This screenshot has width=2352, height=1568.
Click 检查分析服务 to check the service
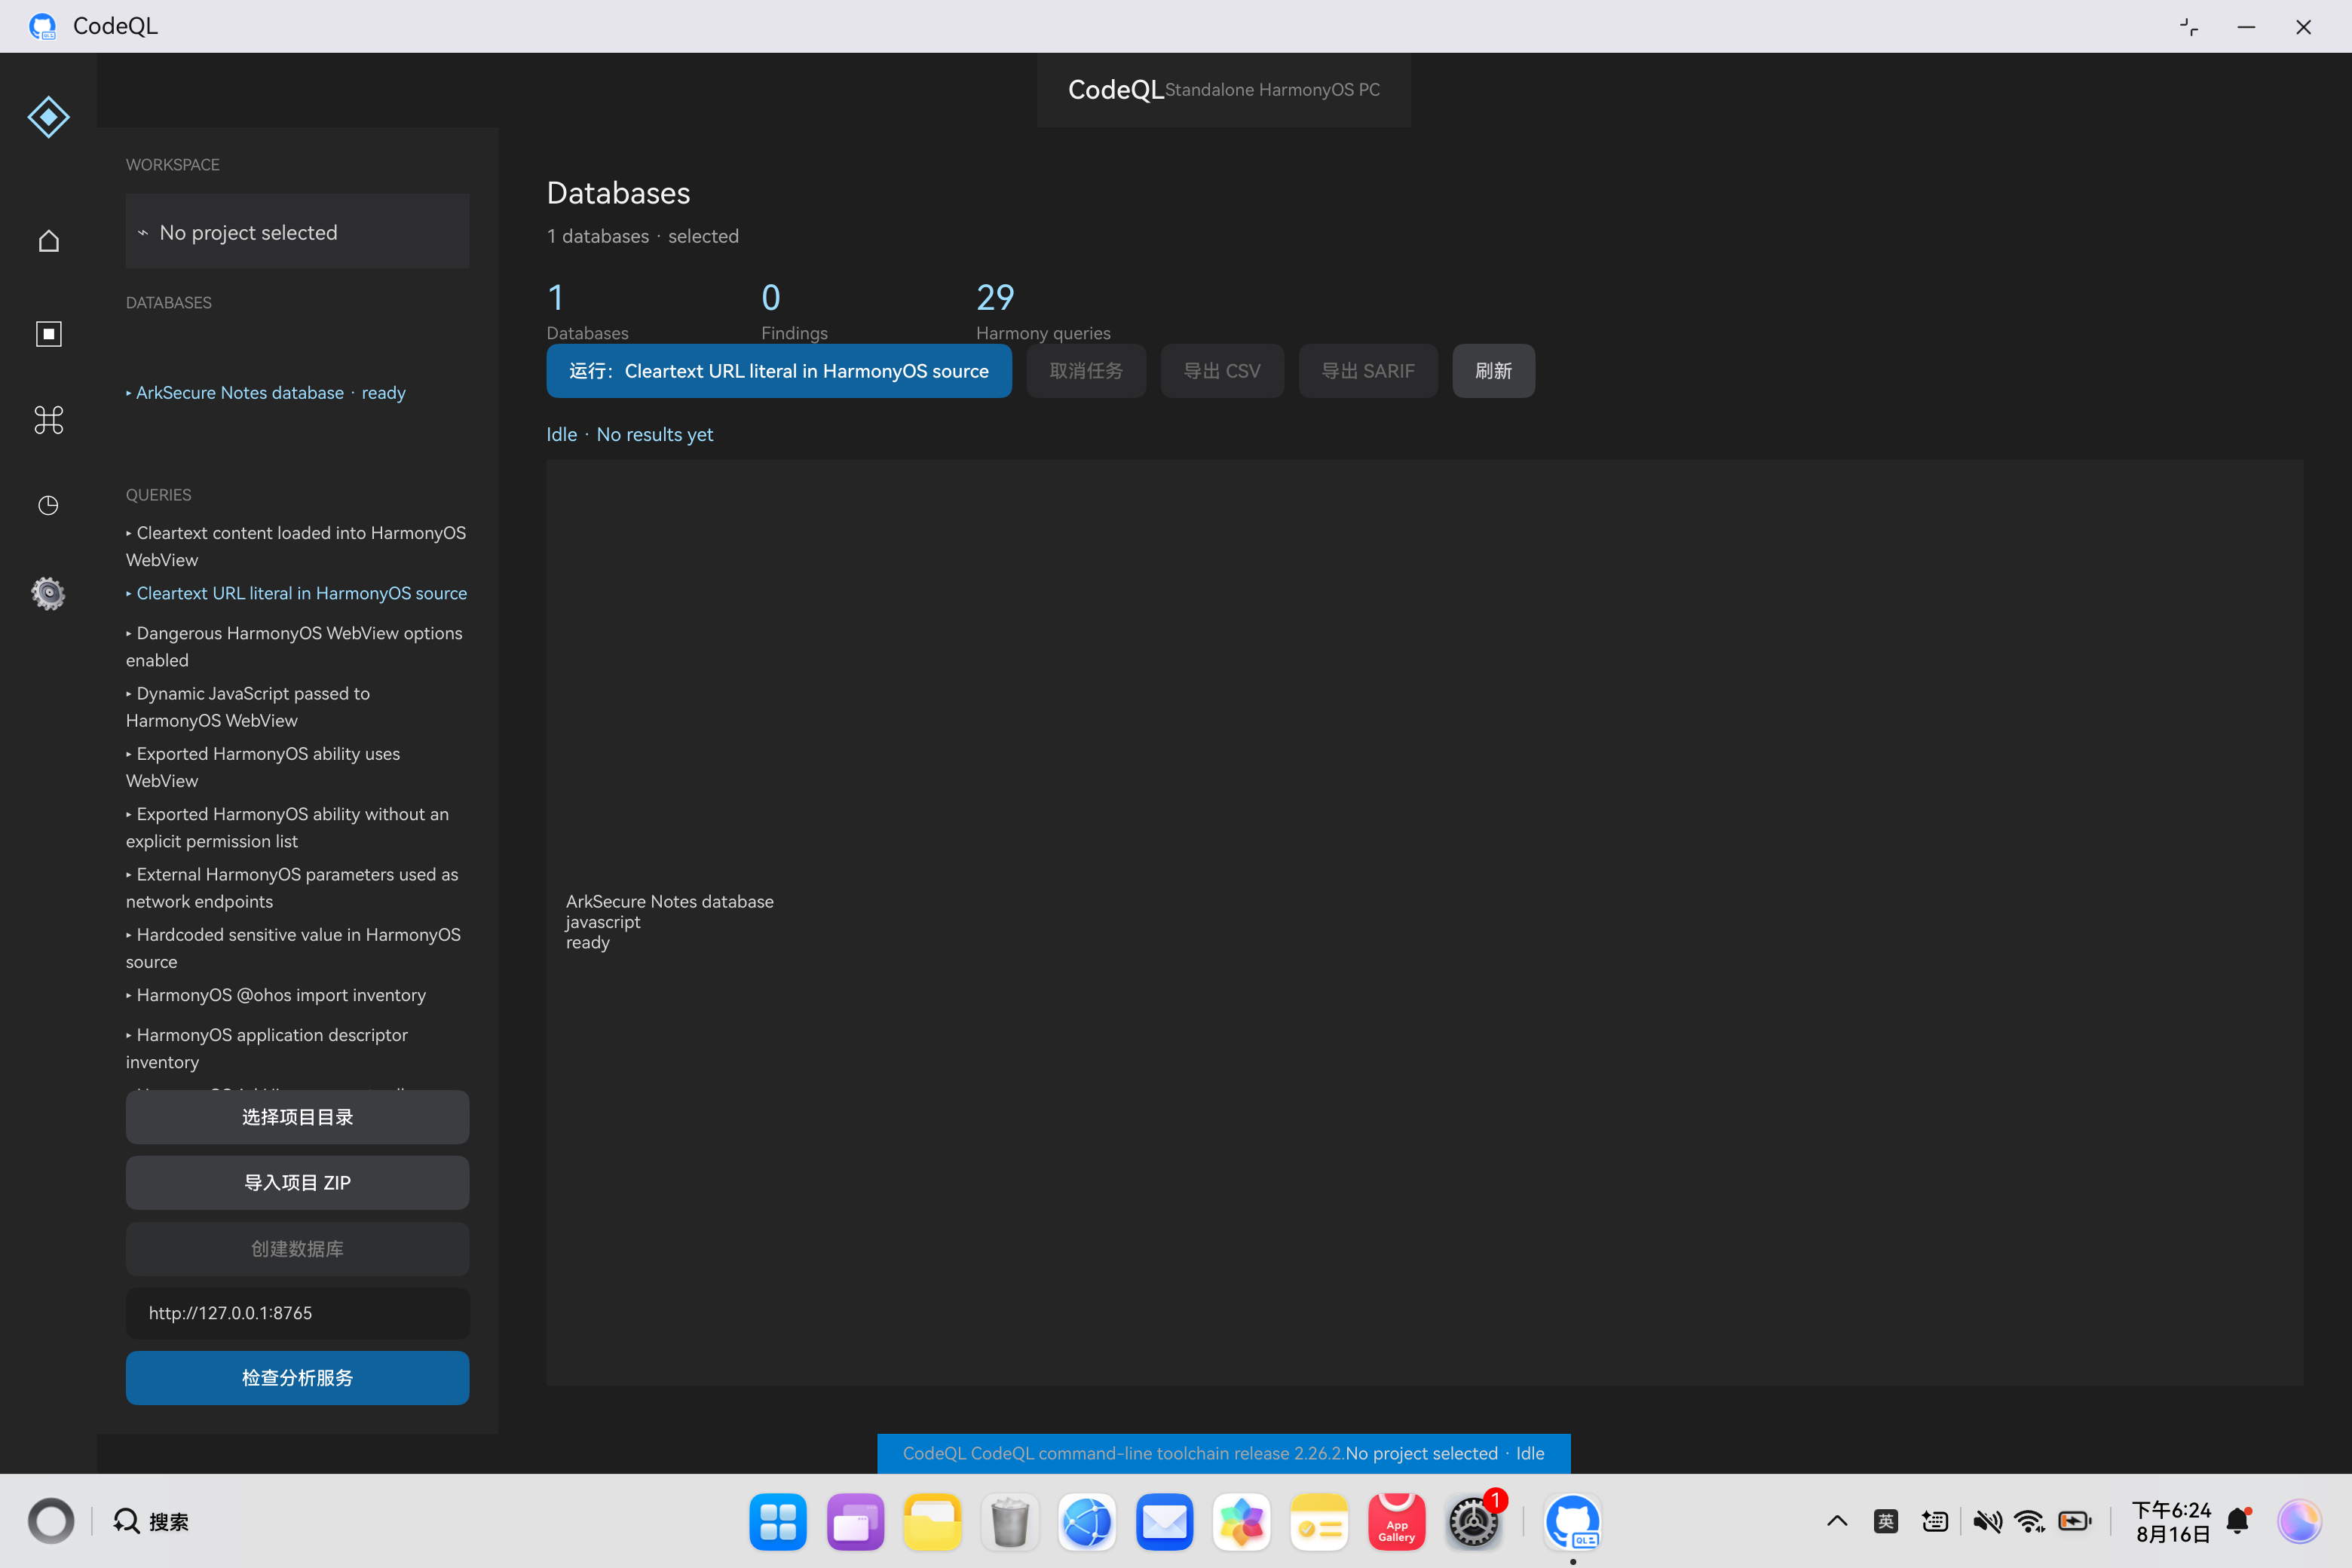297,1378
